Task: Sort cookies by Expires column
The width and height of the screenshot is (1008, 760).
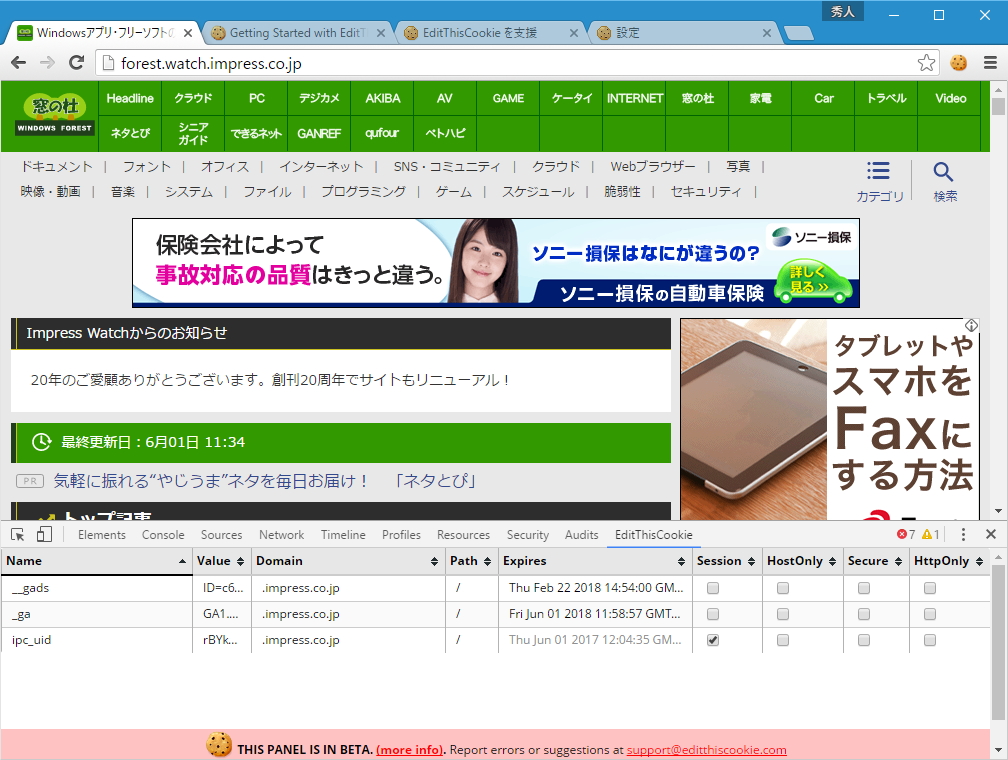Action: [595, 561]
